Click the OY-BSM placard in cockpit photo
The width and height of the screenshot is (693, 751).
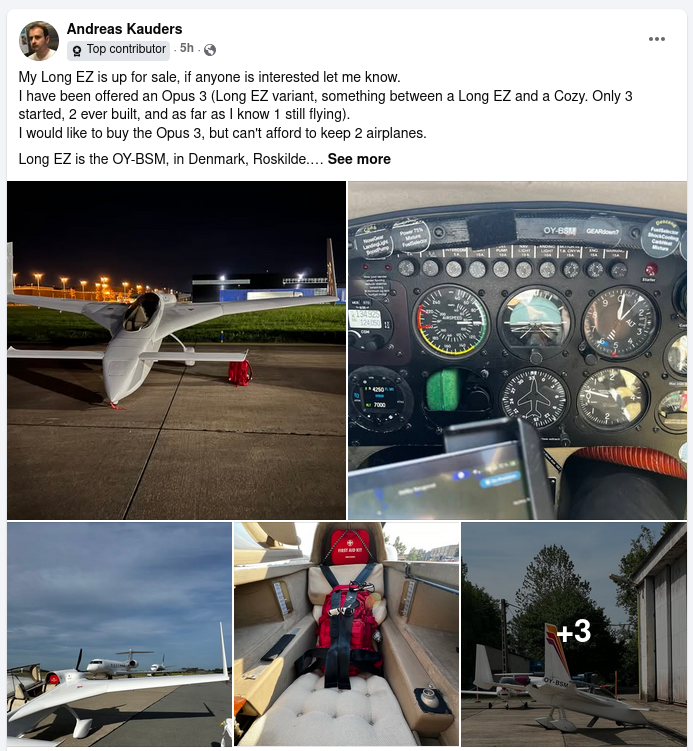click(x=559, y=231)
